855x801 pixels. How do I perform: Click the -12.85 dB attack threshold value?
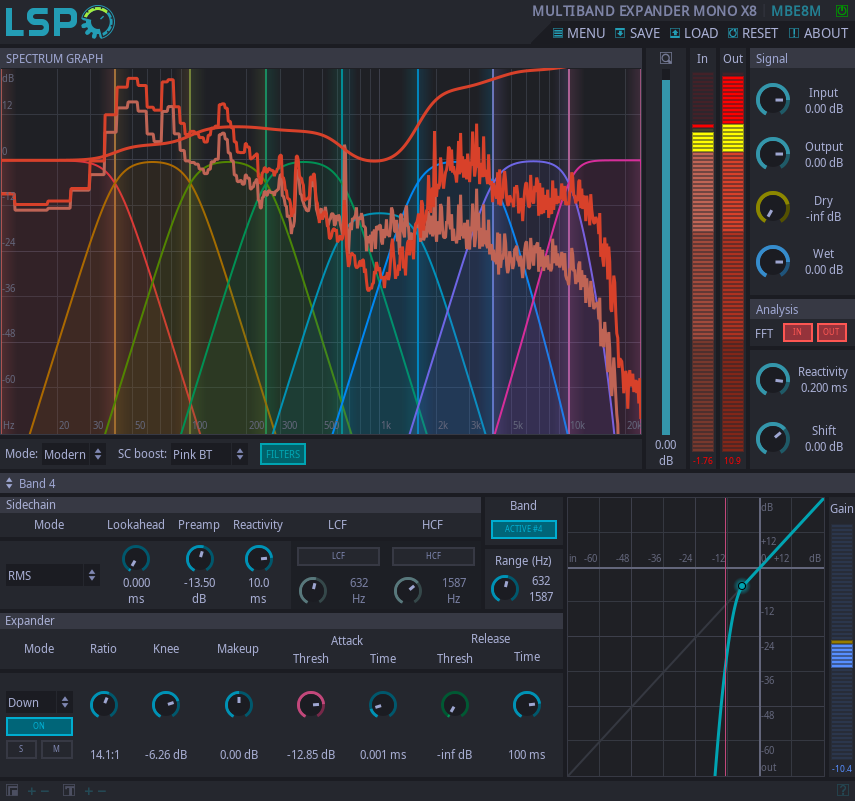point(311,755)
